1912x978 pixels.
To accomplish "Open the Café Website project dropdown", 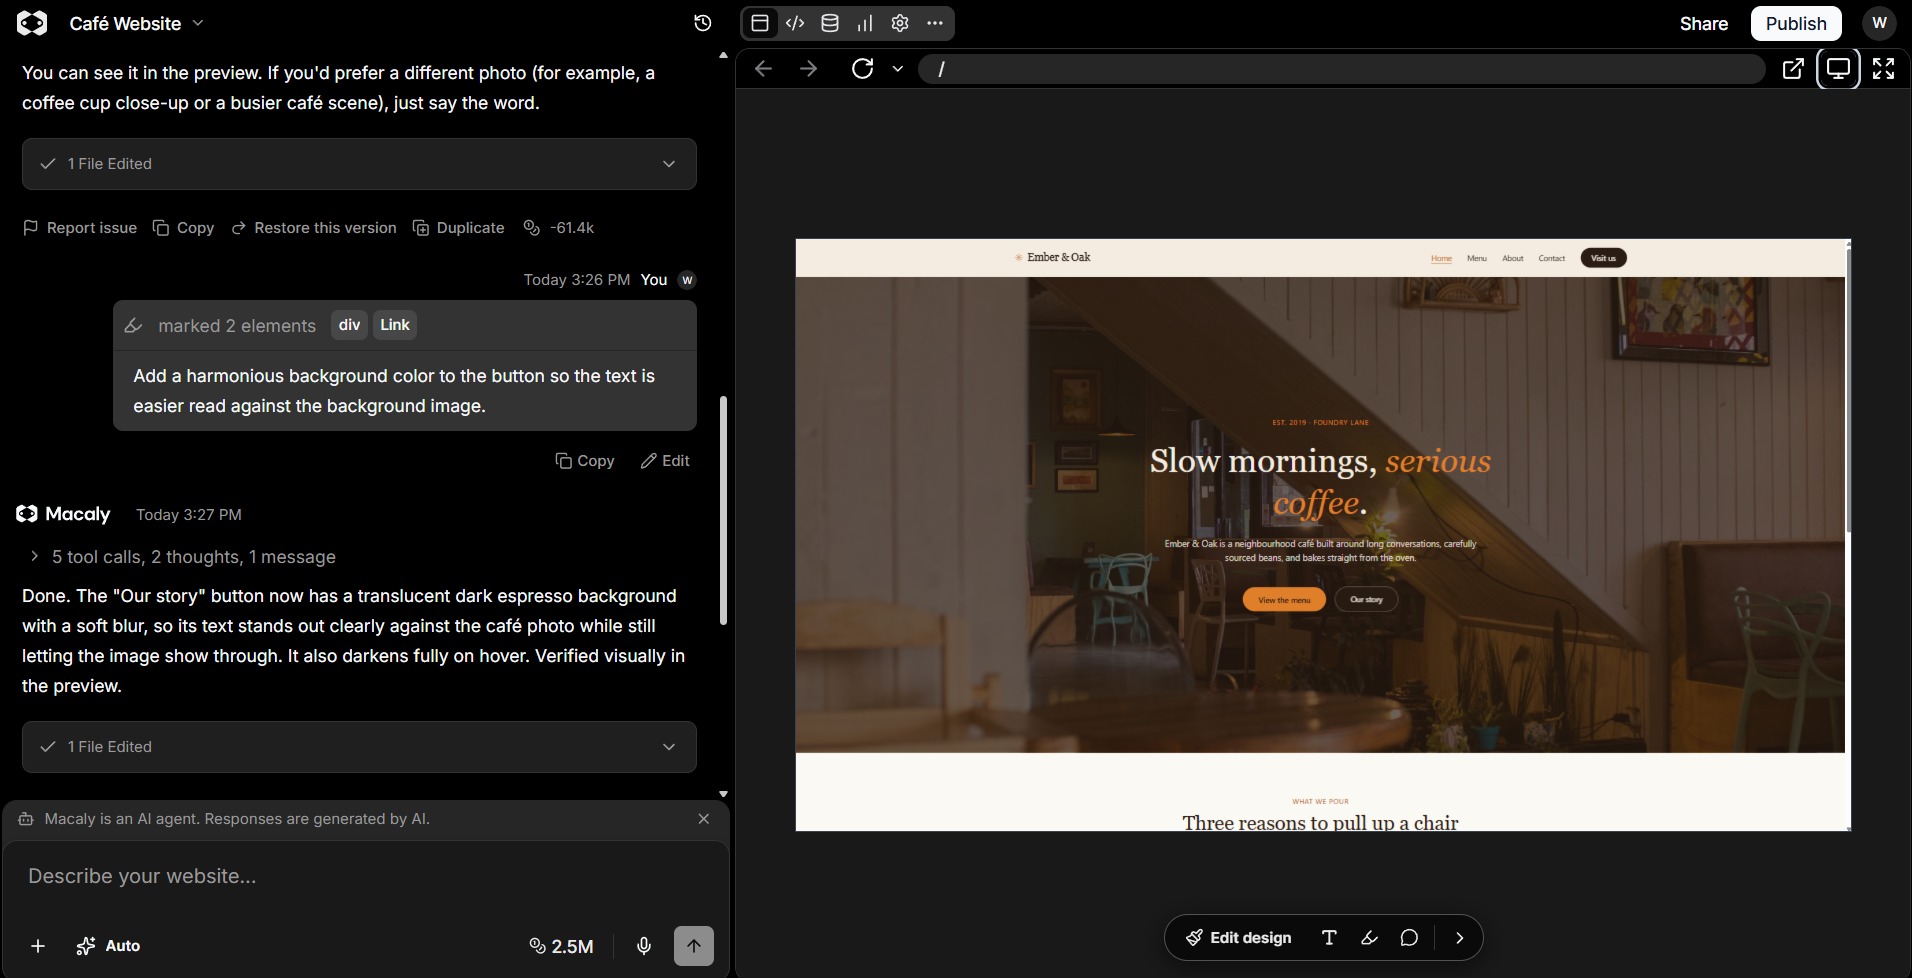I will coord(137,23).
